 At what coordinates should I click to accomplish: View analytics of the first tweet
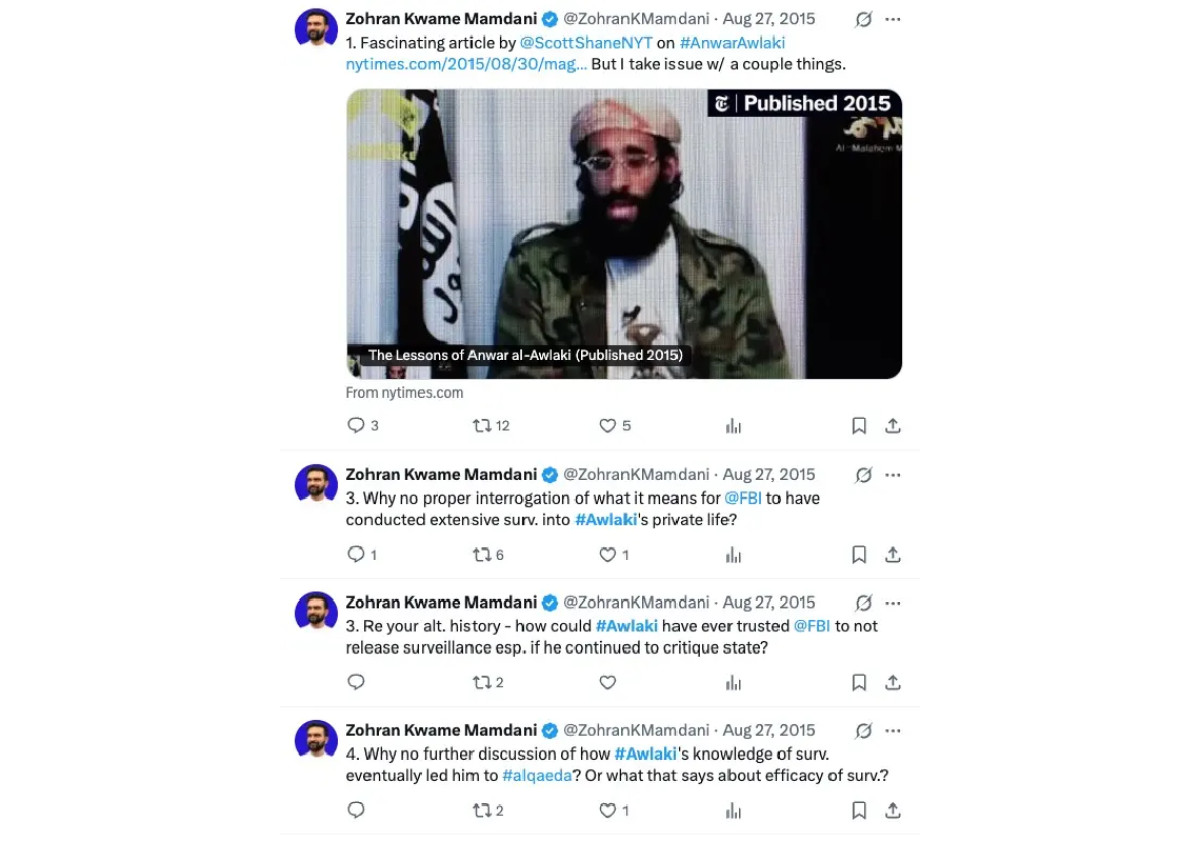(733, 425)
